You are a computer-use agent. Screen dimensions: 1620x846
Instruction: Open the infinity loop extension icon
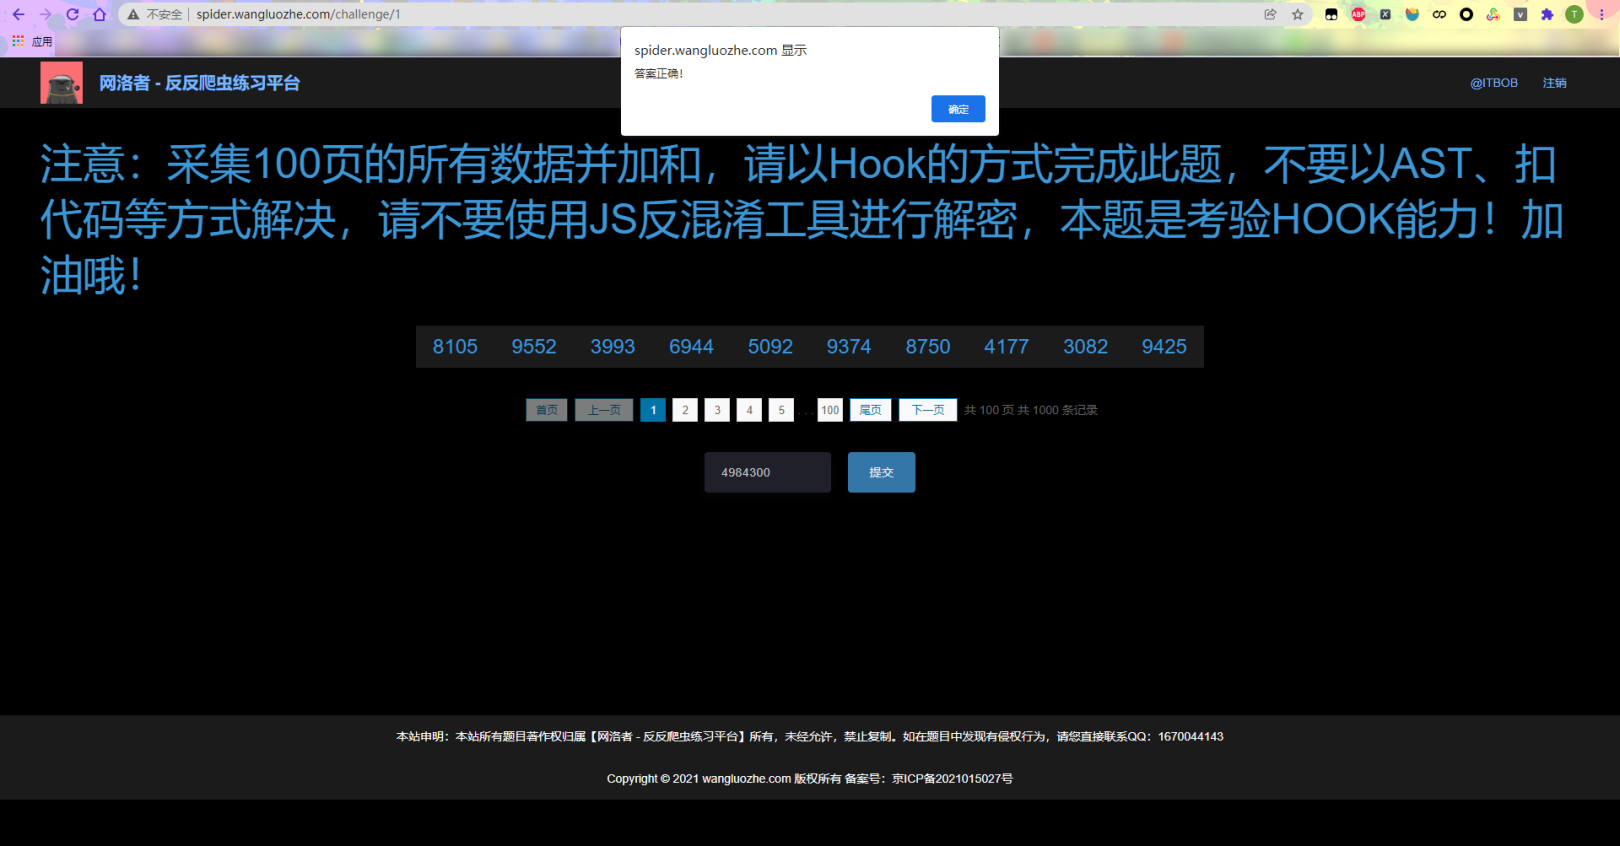(1439, 14)
